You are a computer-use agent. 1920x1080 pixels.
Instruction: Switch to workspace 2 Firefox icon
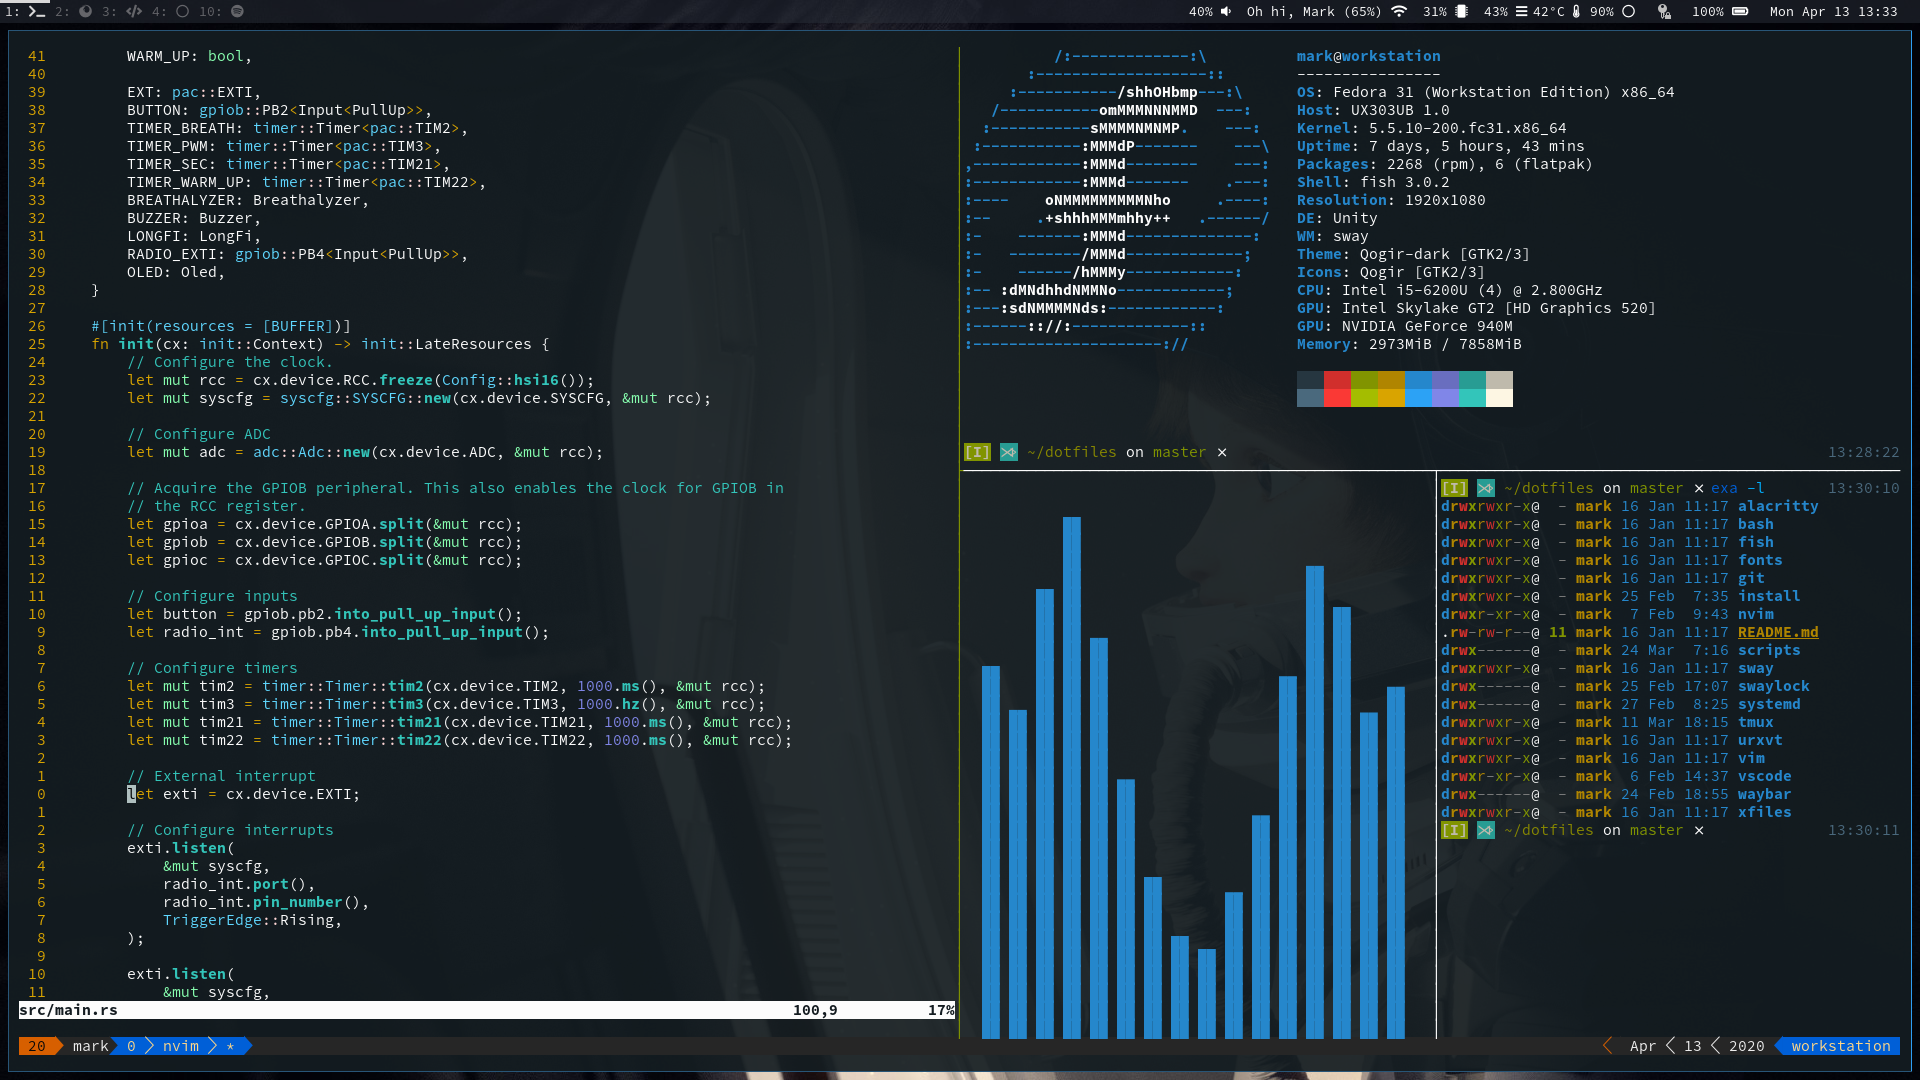pyautogui.click(x=85, y=12)
